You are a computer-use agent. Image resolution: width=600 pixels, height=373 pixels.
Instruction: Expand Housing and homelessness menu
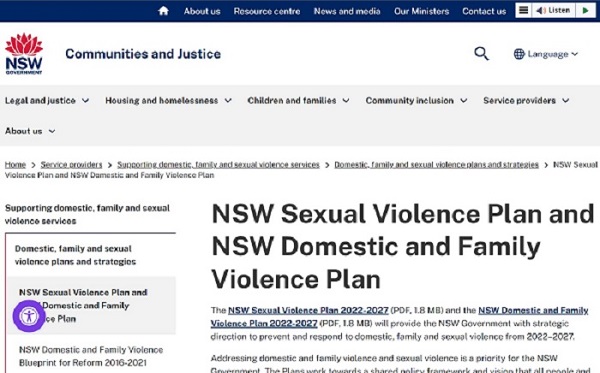coord(168,101)
